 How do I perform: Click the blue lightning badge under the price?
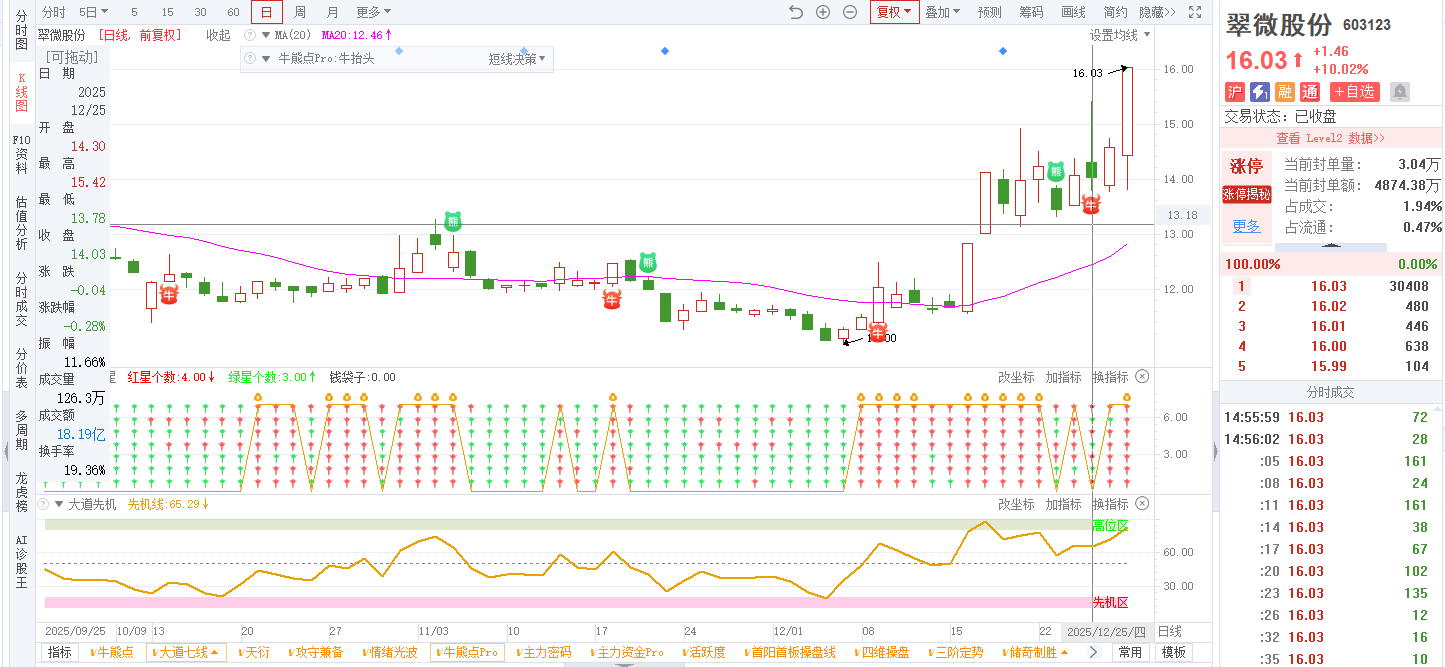coord(1260,92)
